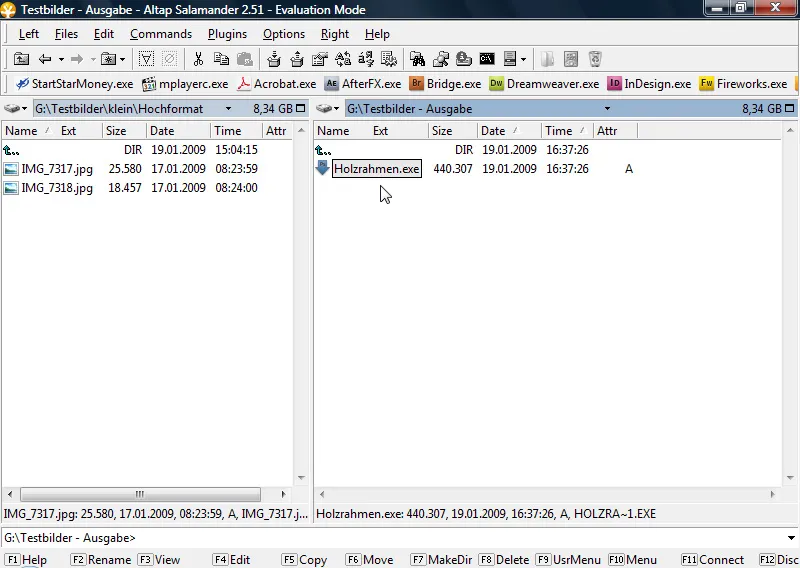
Task: Sort left panel by Size column
Action: tap(124, 131)
